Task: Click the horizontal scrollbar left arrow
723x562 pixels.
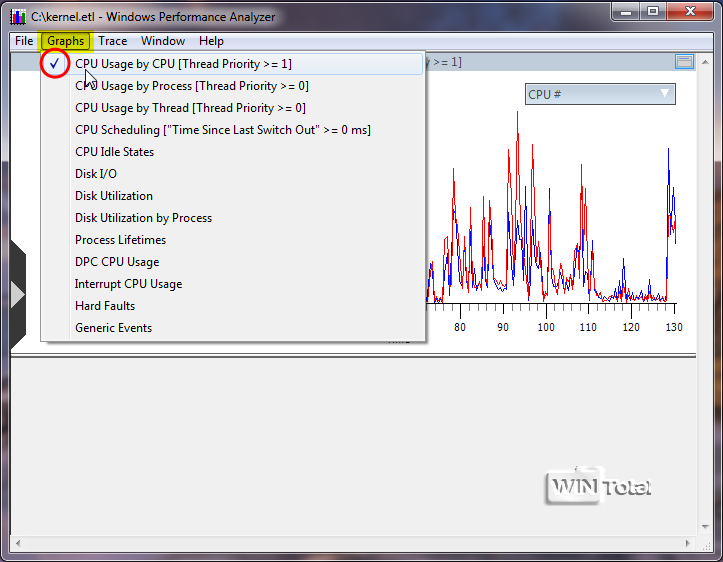Action: (18, 543)
